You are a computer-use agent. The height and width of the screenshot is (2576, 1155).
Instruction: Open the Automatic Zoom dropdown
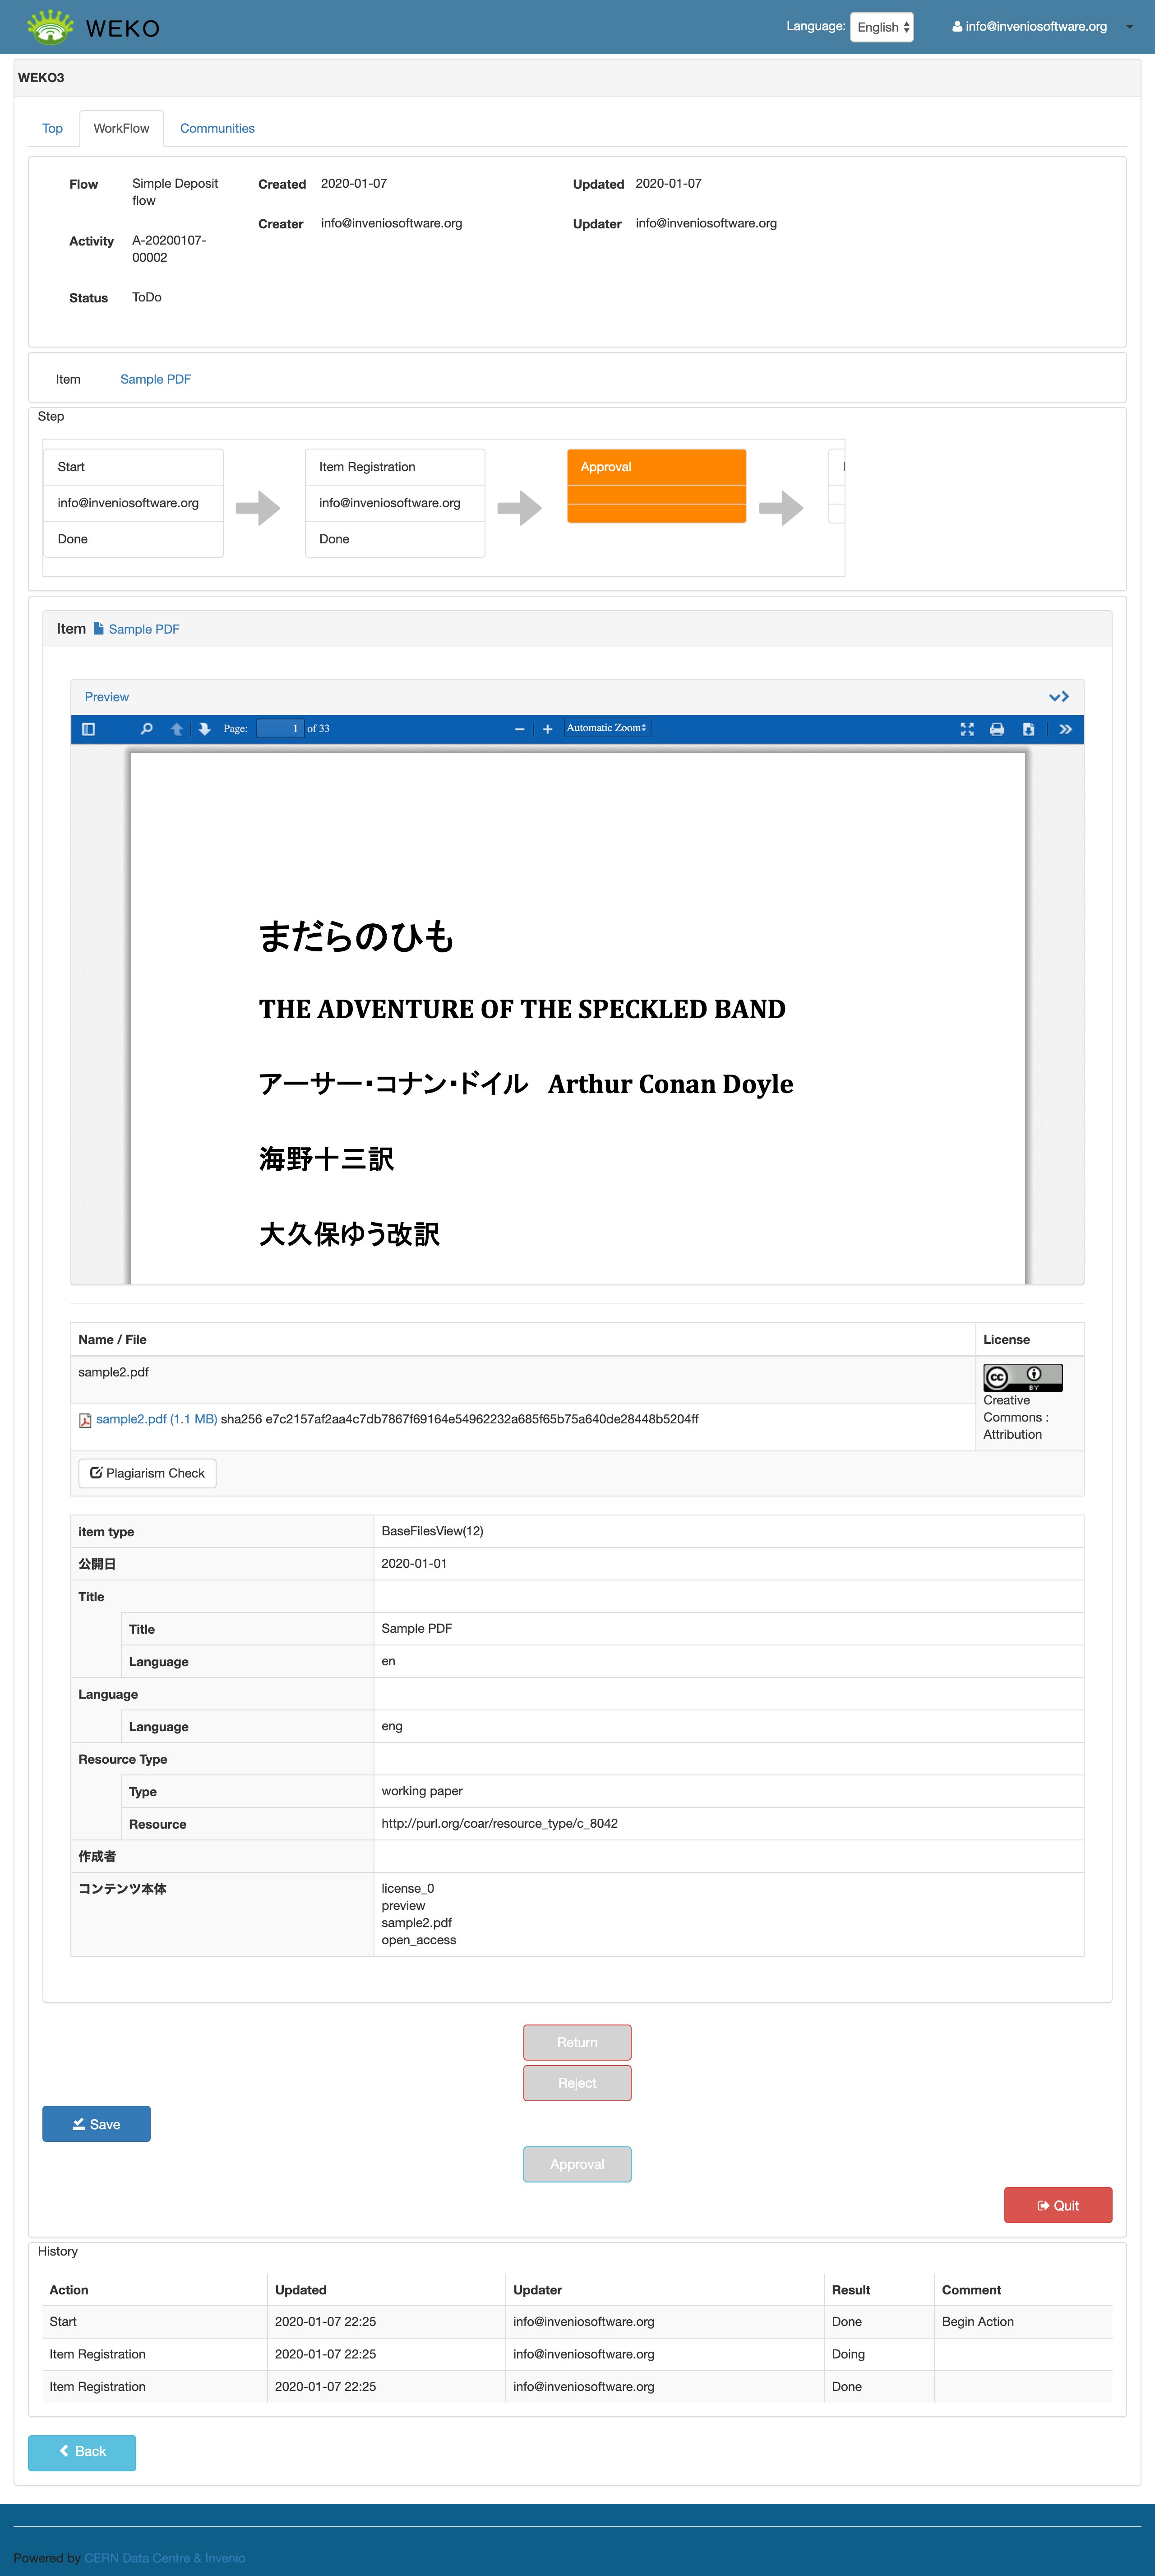(607, 728)
